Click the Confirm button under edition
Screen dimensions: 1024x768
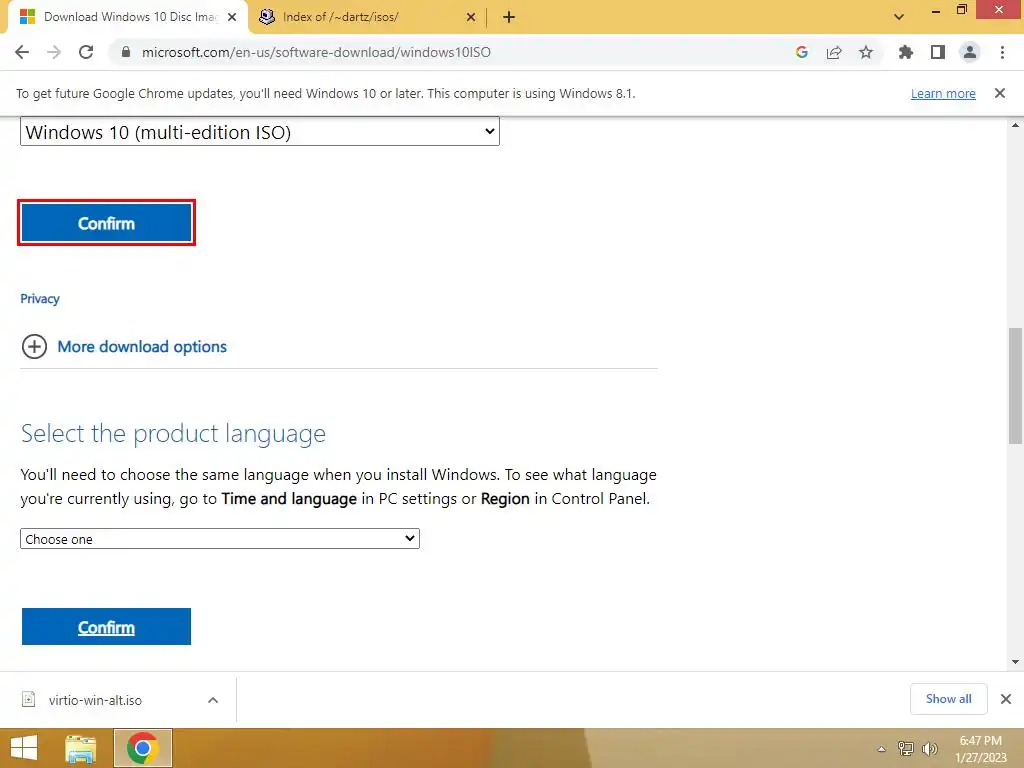(x=106, y=223)
